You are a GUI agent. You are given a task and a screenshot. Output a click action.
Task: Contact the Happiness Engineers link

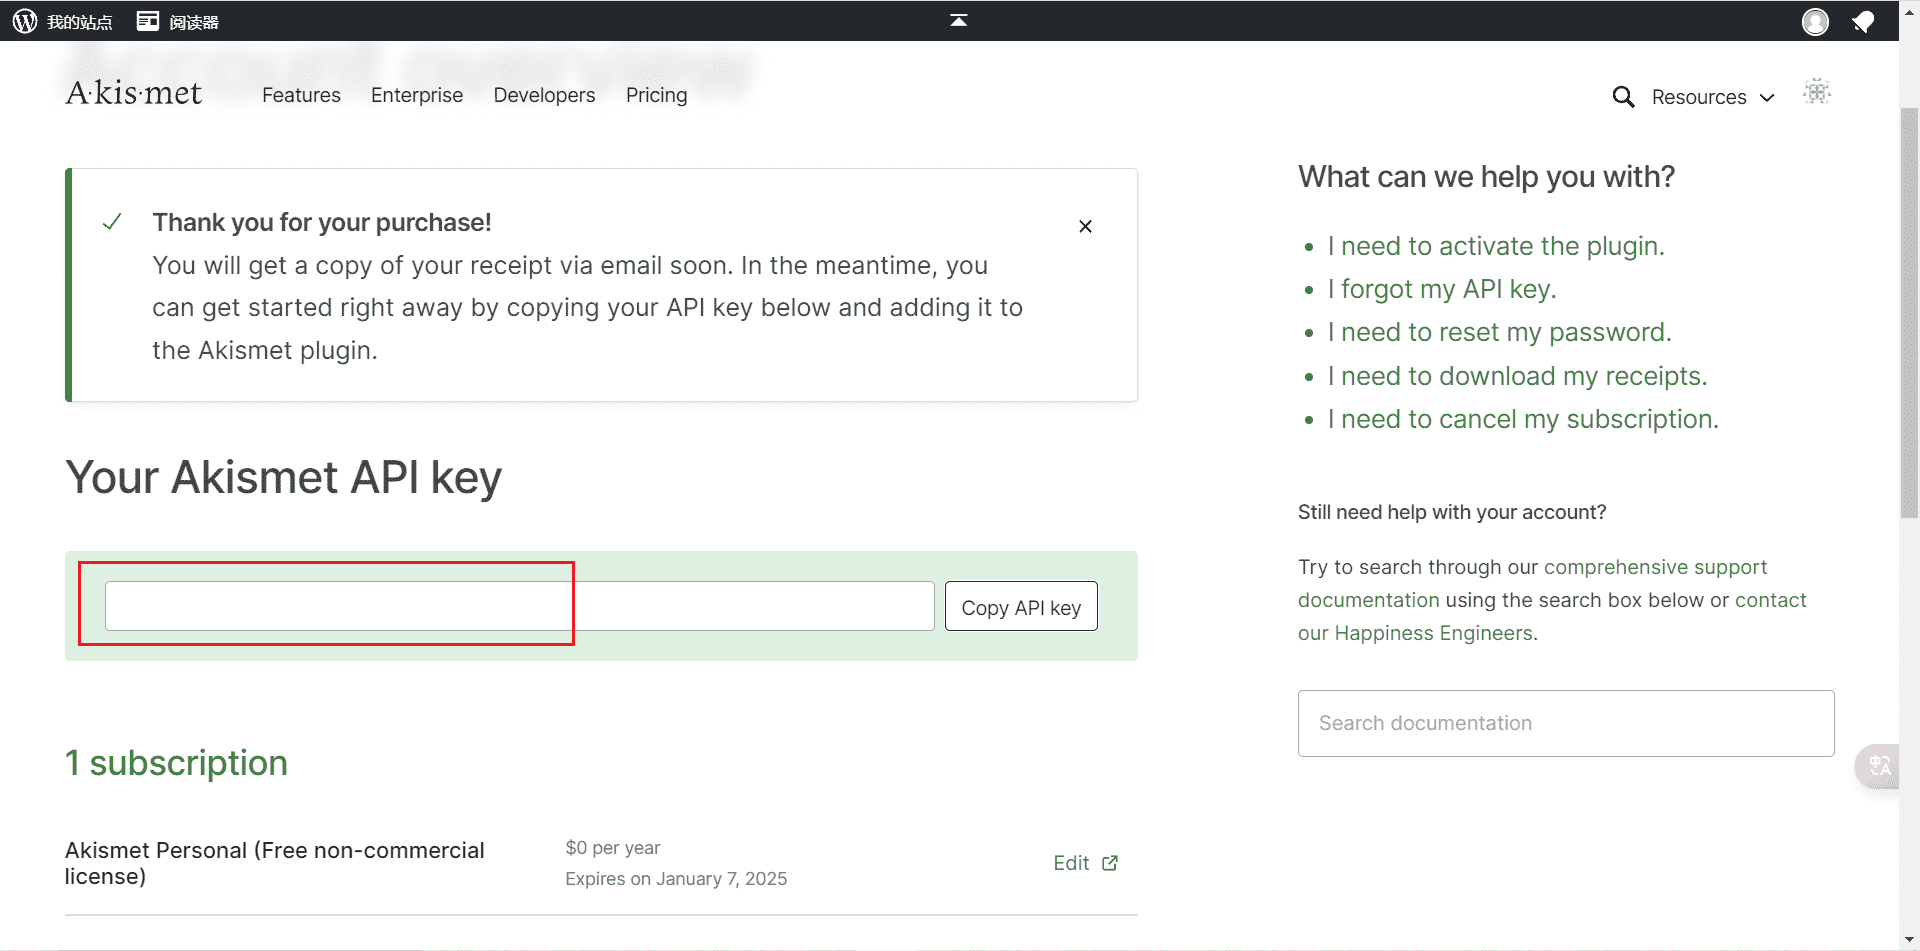1552,616
